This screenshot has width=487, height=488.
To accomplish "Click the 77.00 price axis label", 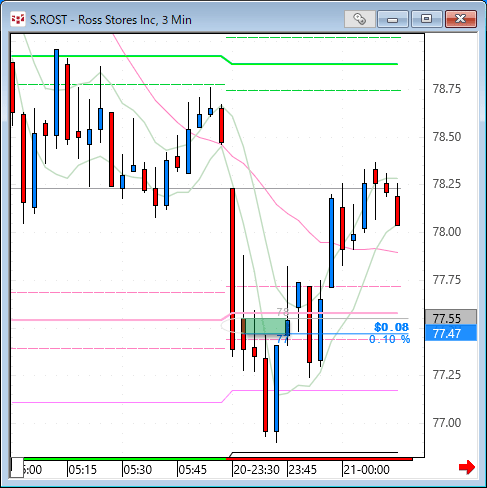I will click(x=447, y=423).
